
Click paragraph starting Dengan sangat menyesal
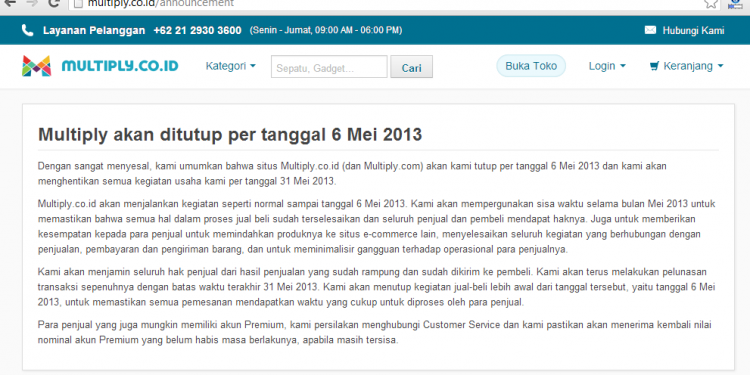tap(352, 174)
